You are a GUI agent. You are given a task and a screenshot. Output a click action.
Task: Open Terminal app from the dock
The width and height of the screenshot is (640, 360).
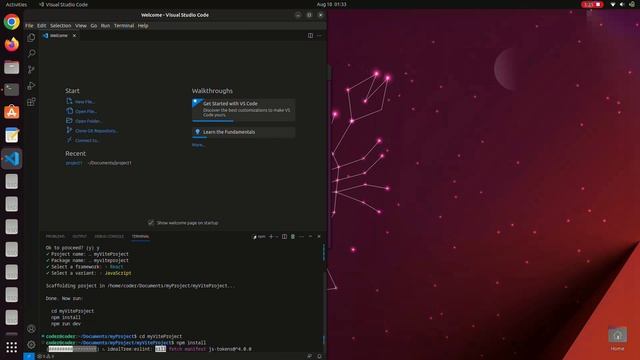click(11, 89)
